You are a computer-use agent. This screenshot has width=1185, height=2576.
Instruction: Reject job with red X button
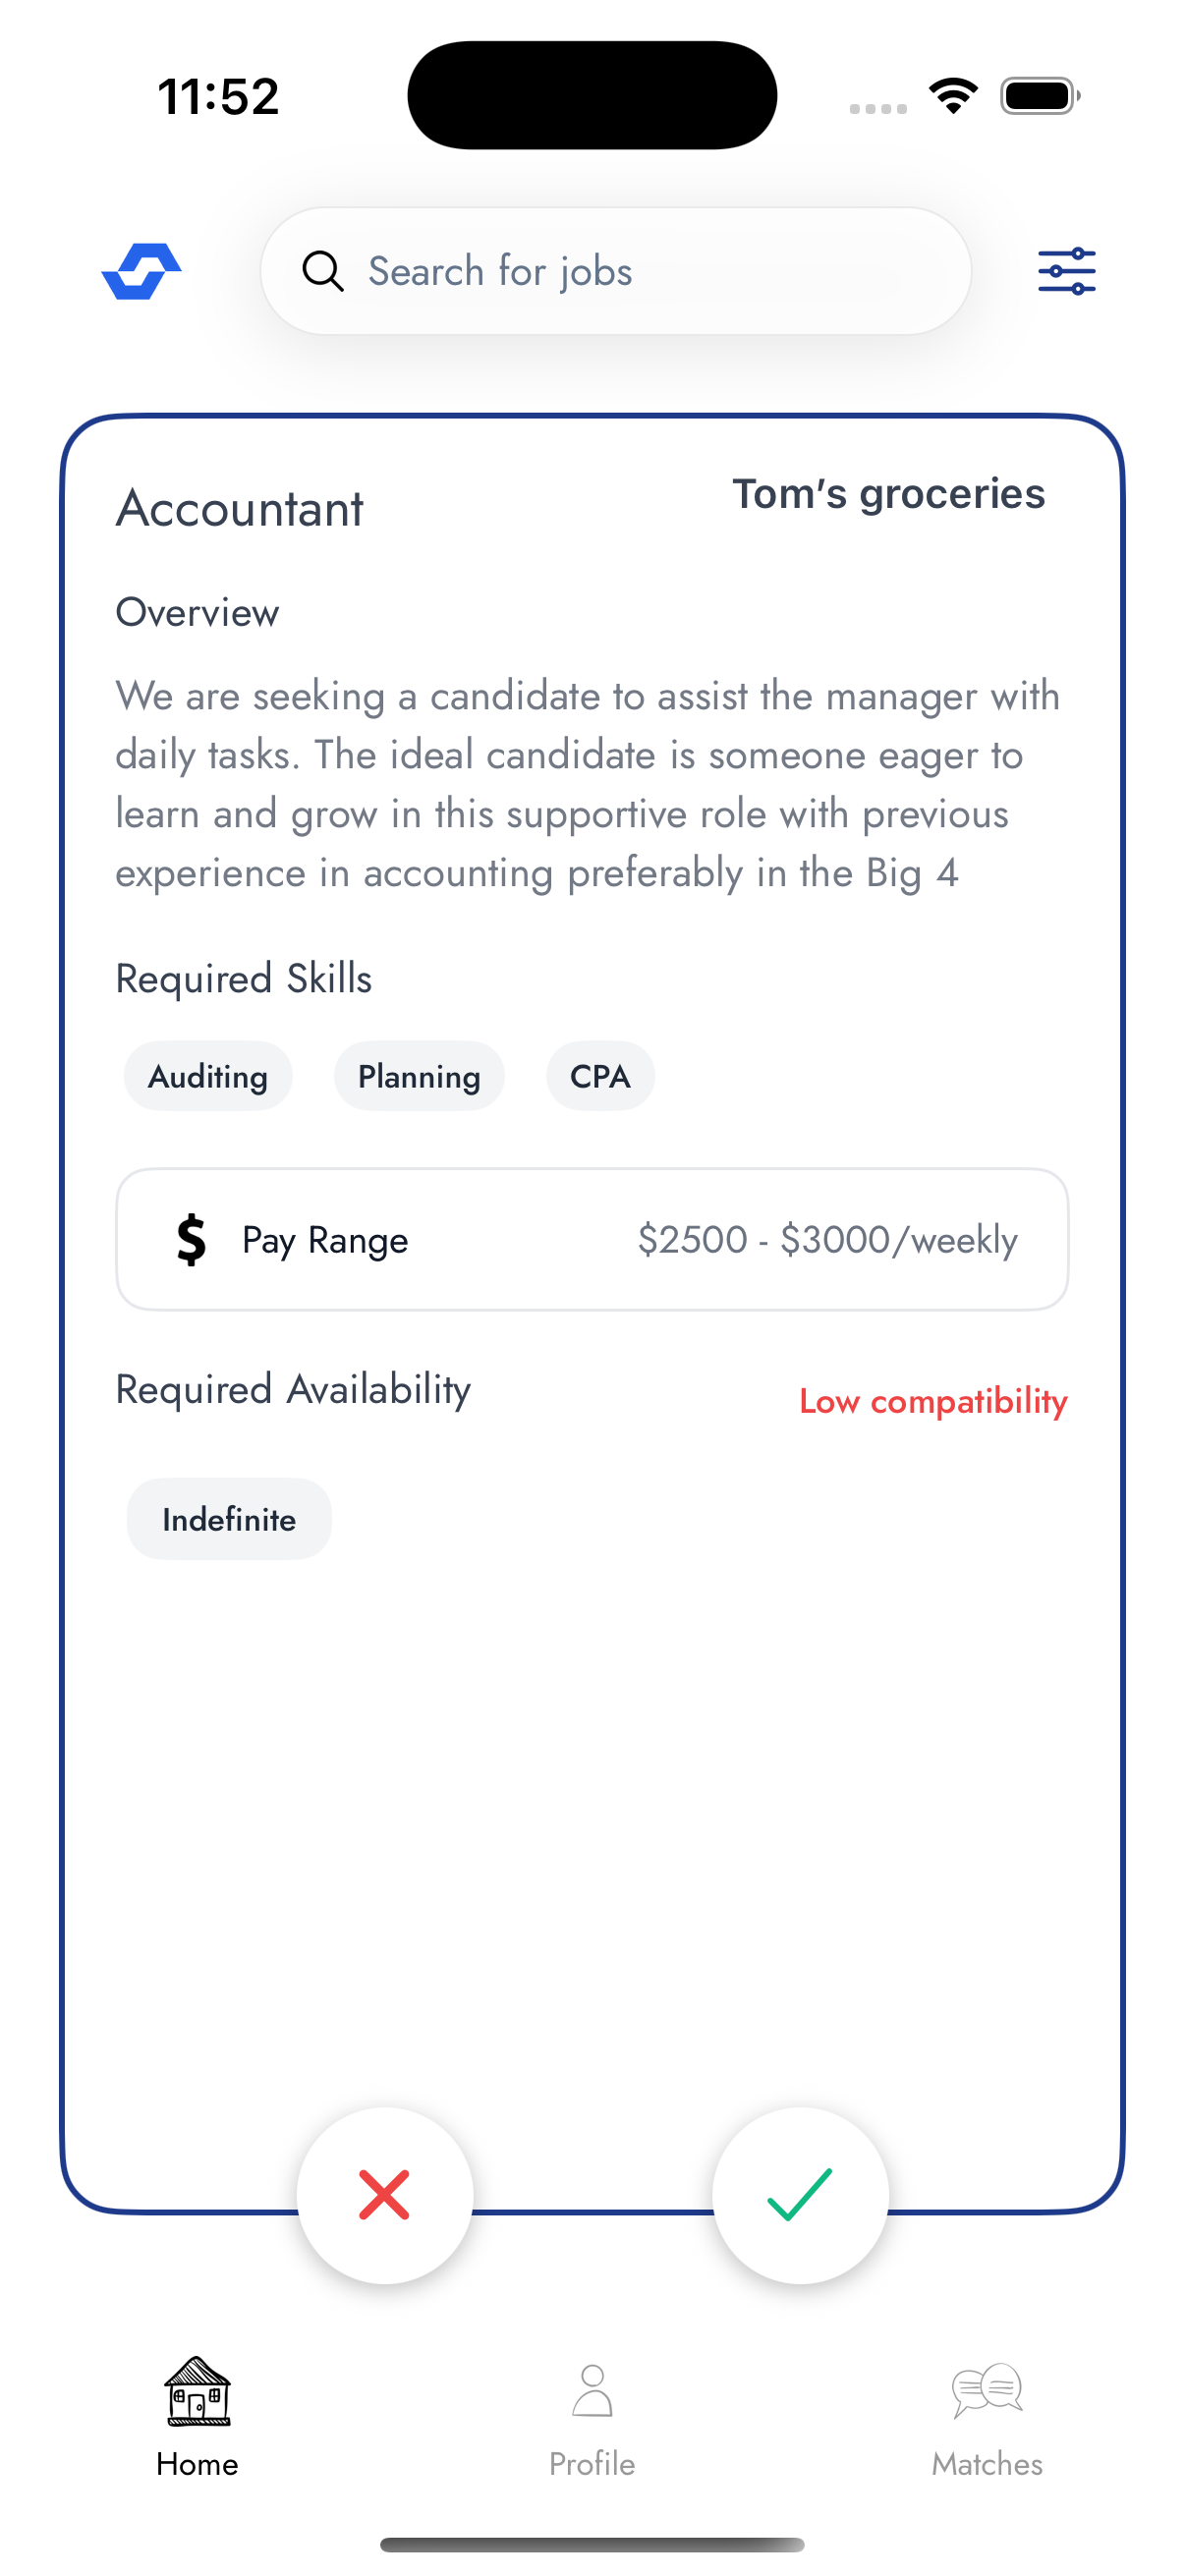click(385, 2195)
